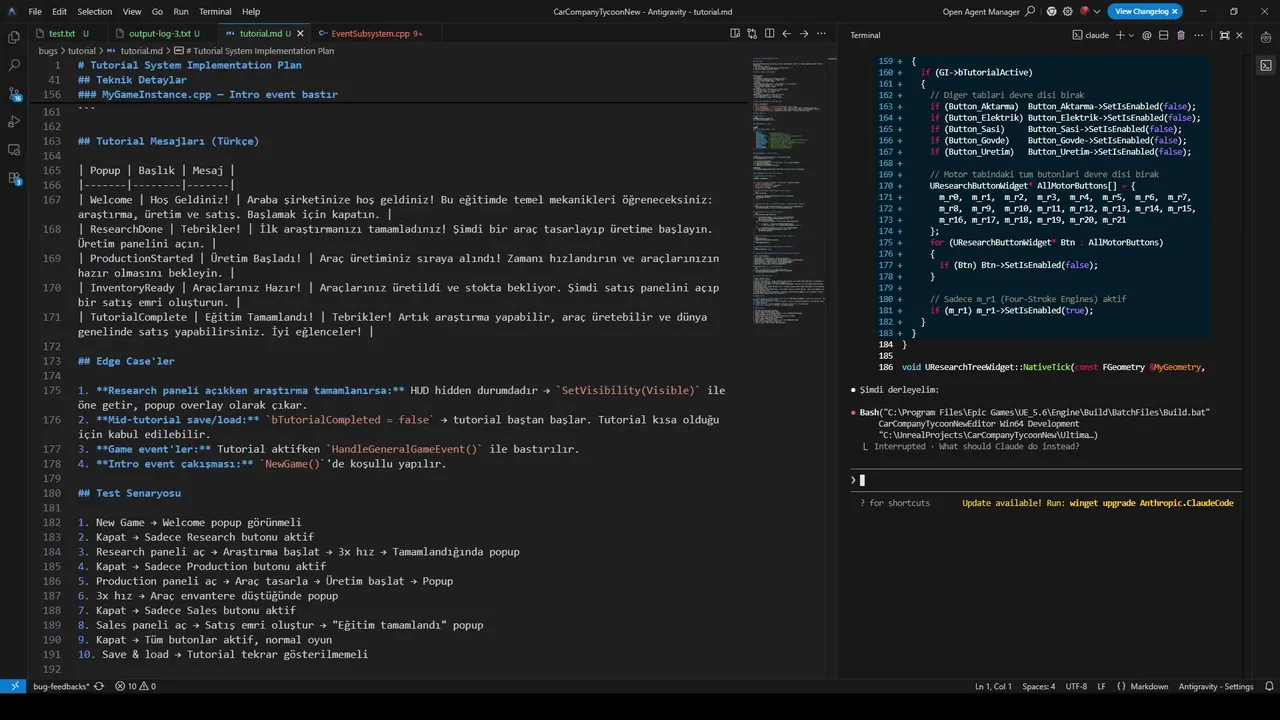Image resolution: width=1280 pixels, height=720 pixels.
Task: Click the tutorial.md breadcrumb
Action: [135, 50]
